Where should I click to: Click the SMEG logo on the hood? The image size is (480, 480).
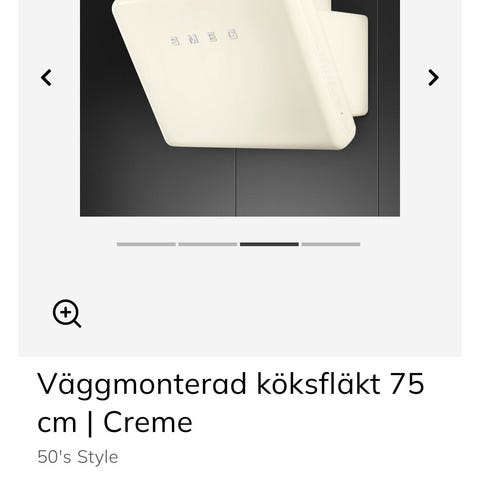pos(204,38)
